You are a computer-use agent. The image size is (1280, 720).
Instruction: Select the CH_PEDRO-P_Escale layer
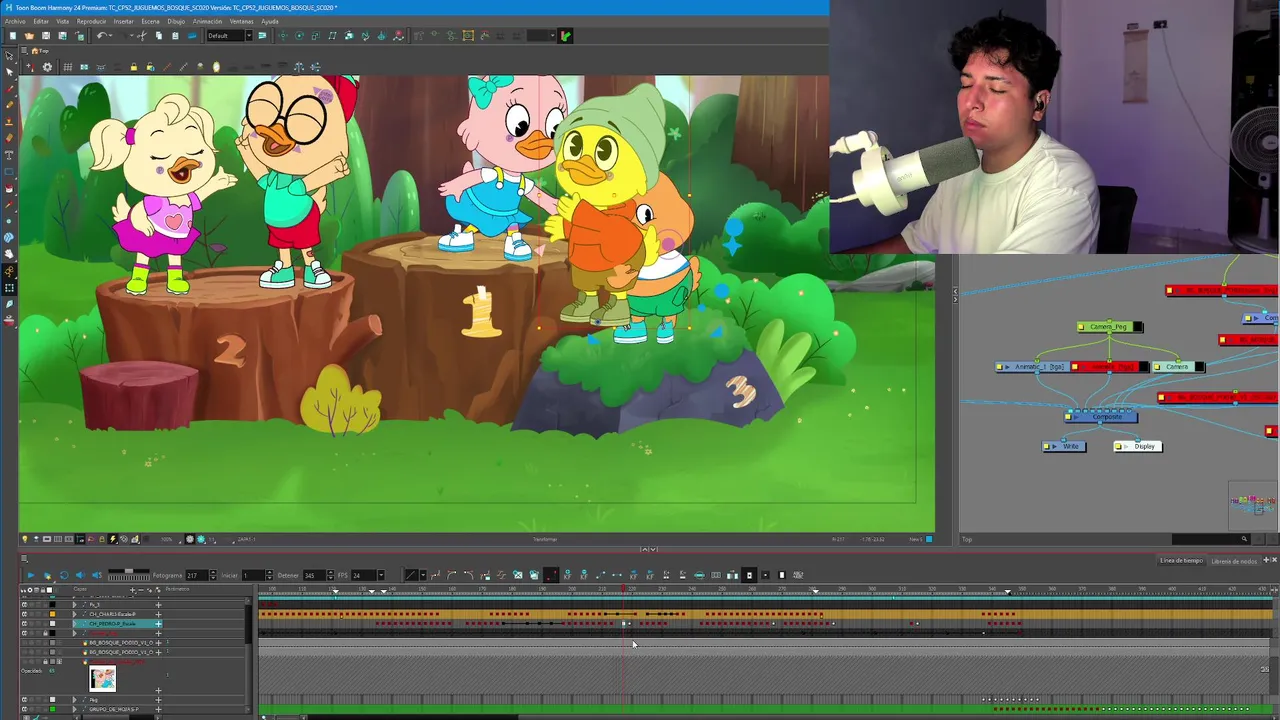(x=112, y=624)
